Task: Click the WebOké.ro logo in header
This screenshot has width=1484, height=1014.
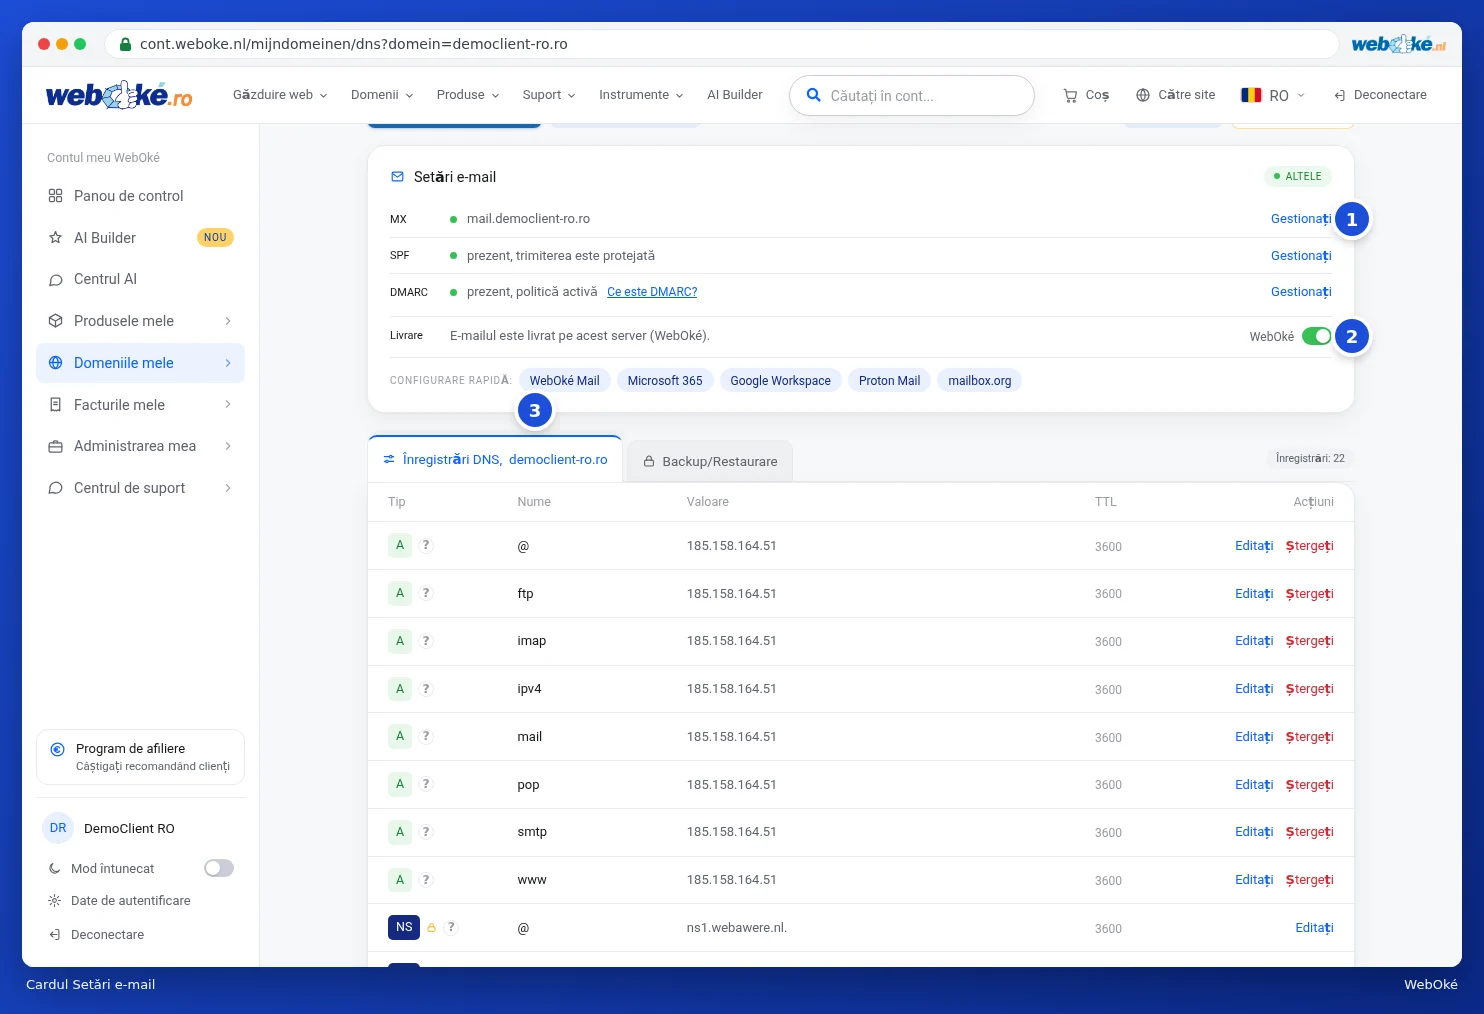Action: coord(119,95)
